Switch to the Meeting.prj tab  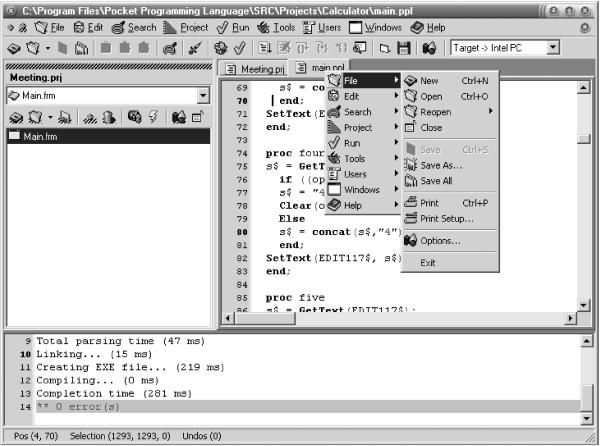[254, 69]
